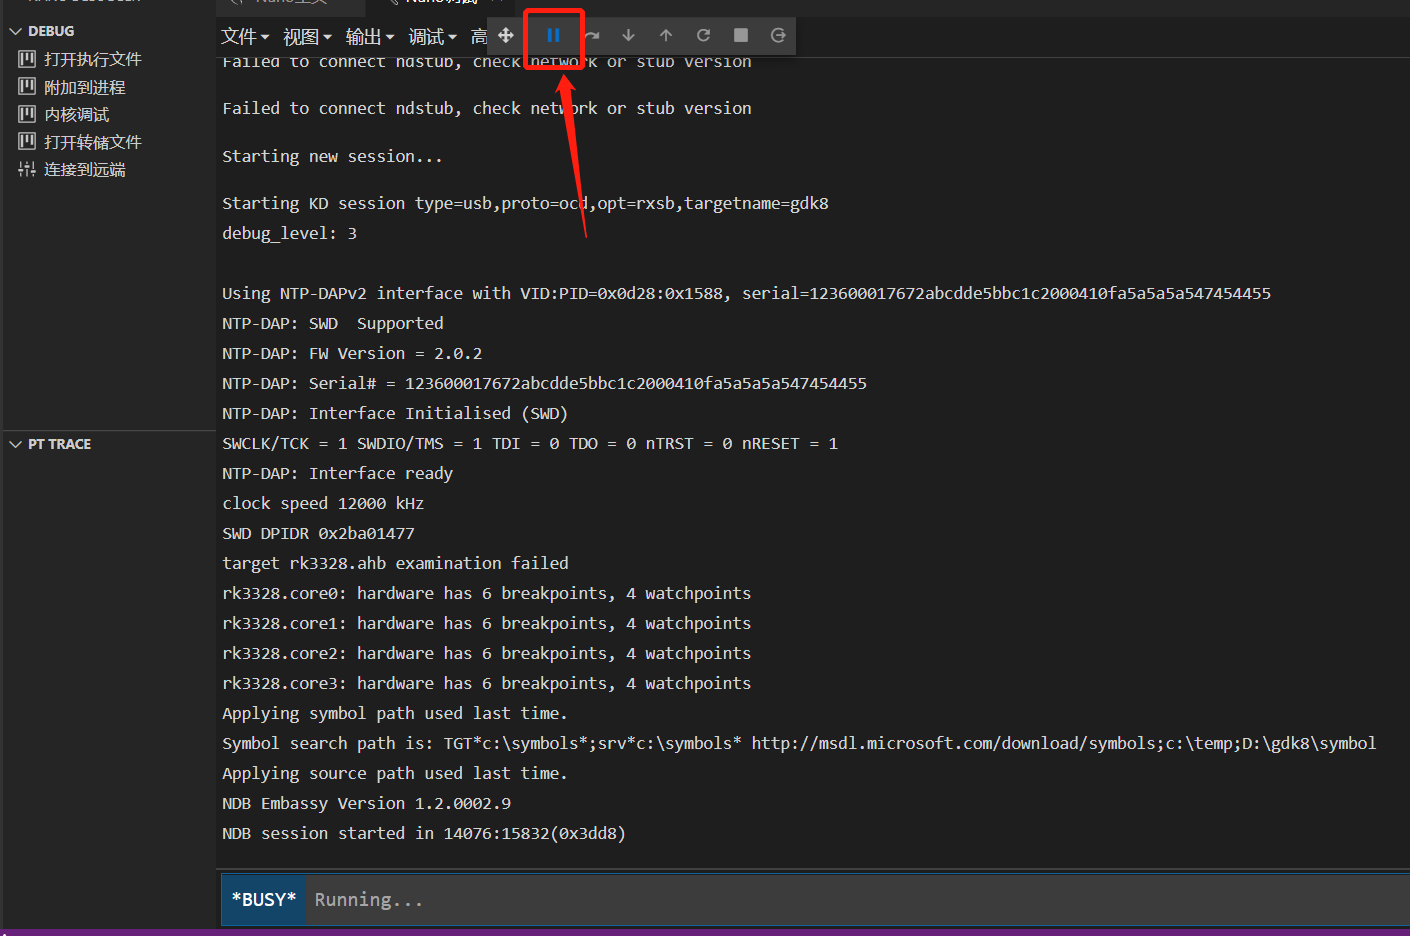
Task: Click the Step Over debug icon
Action: pyautogui.click(x=592, y=36)
